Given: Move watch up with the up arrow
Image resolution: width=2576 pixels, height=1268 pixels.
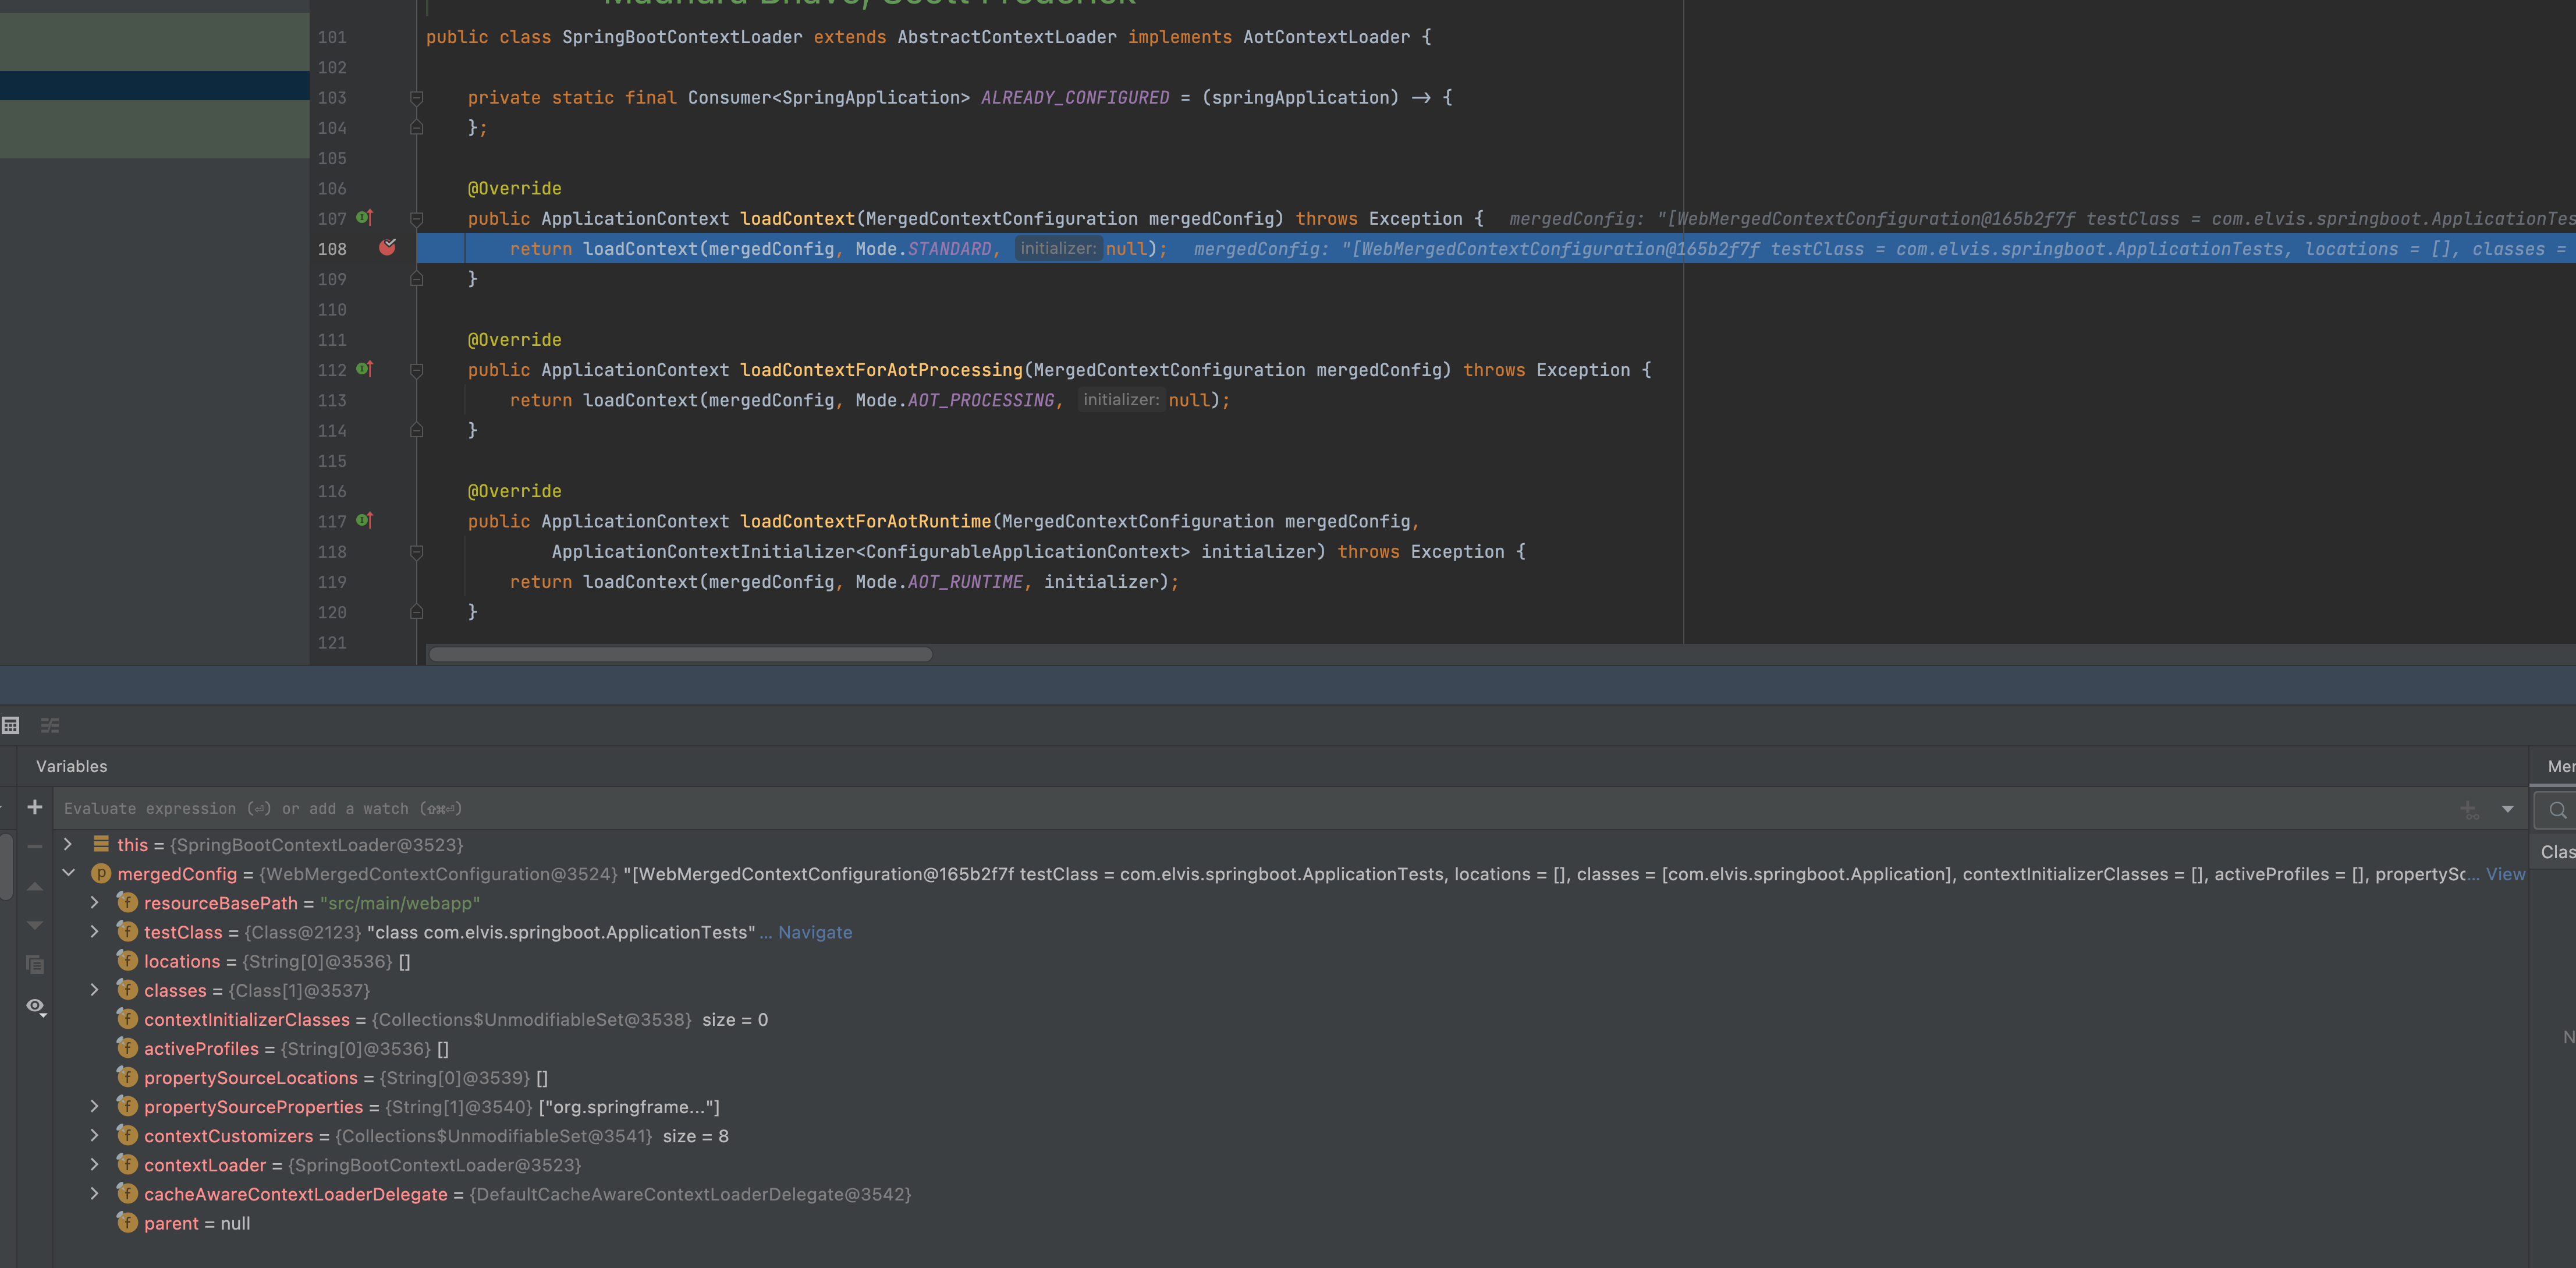Looking at the screenshot, I should [x=35, y=886].
